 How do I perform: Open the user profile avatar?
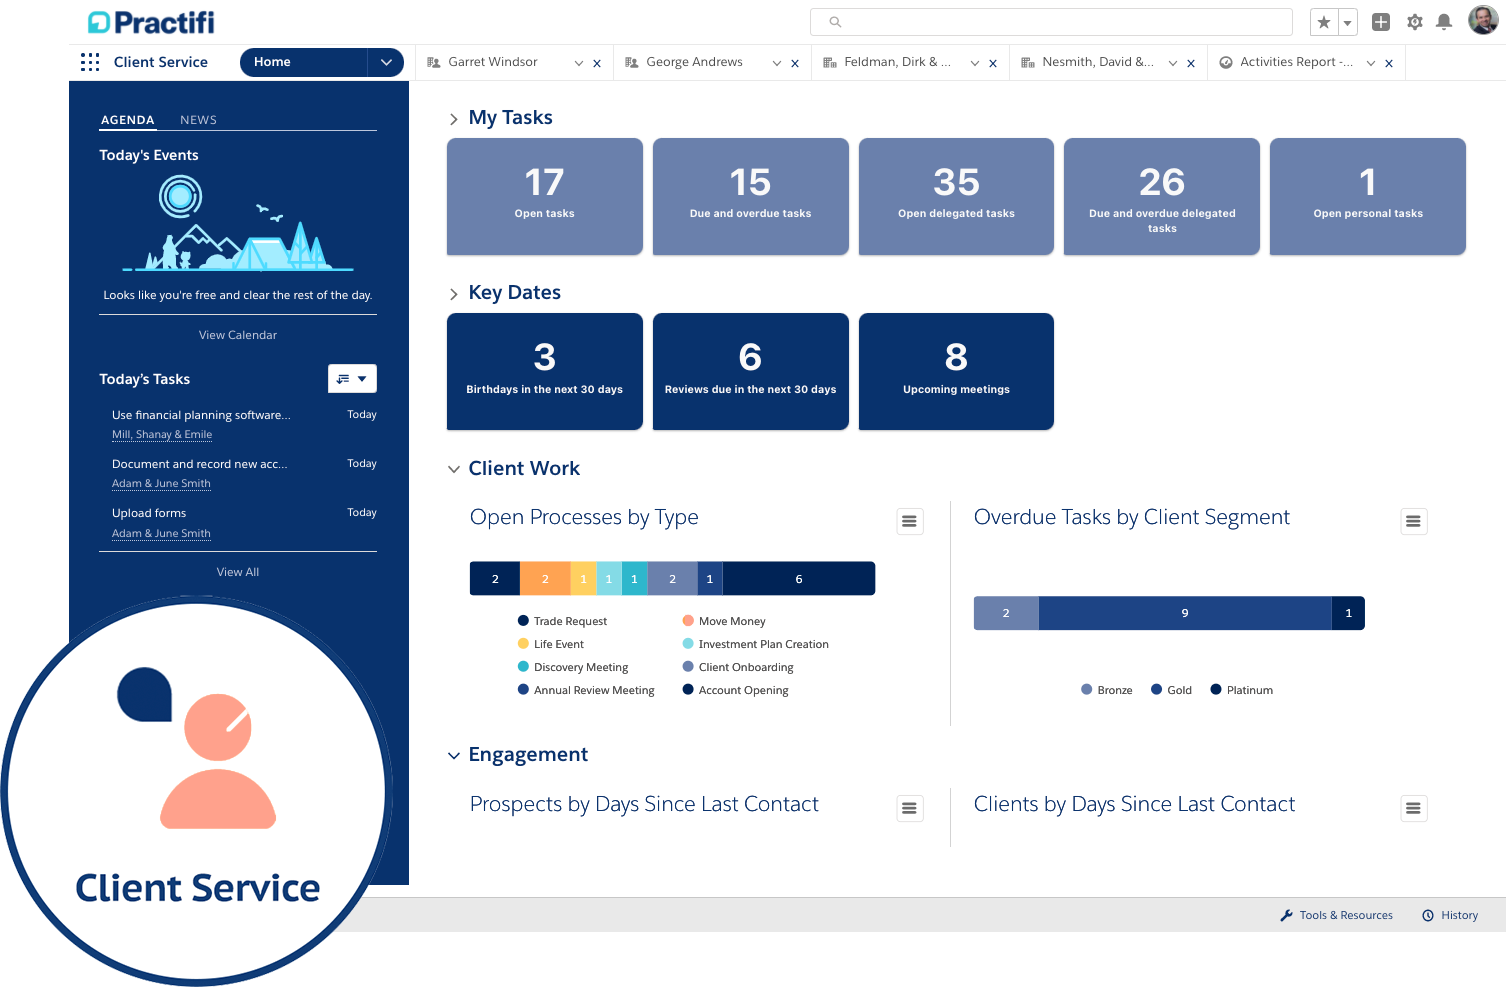coord(1482,20)
